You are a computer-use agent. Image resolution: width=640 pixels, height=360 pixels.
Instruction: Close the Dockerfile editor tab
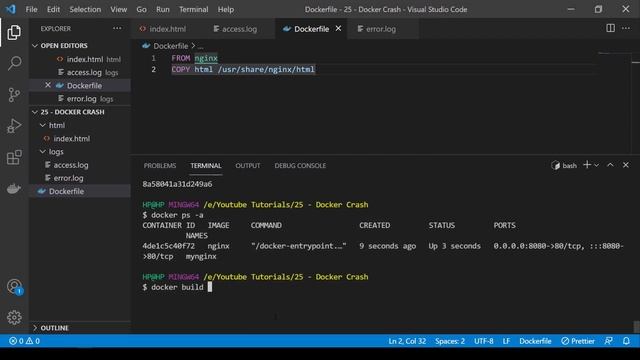[x=338, y=29]
